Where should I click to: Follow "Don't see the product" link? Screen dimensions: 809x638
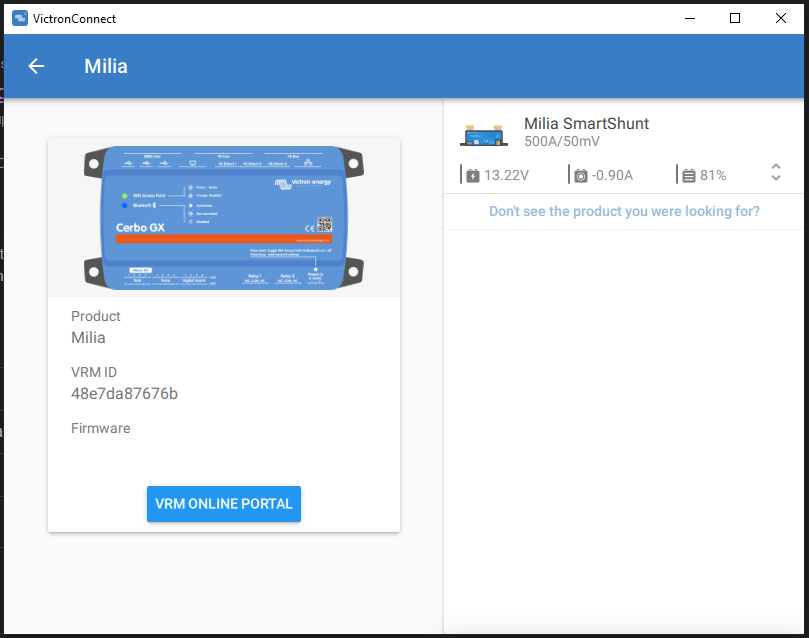coord(624,211)
